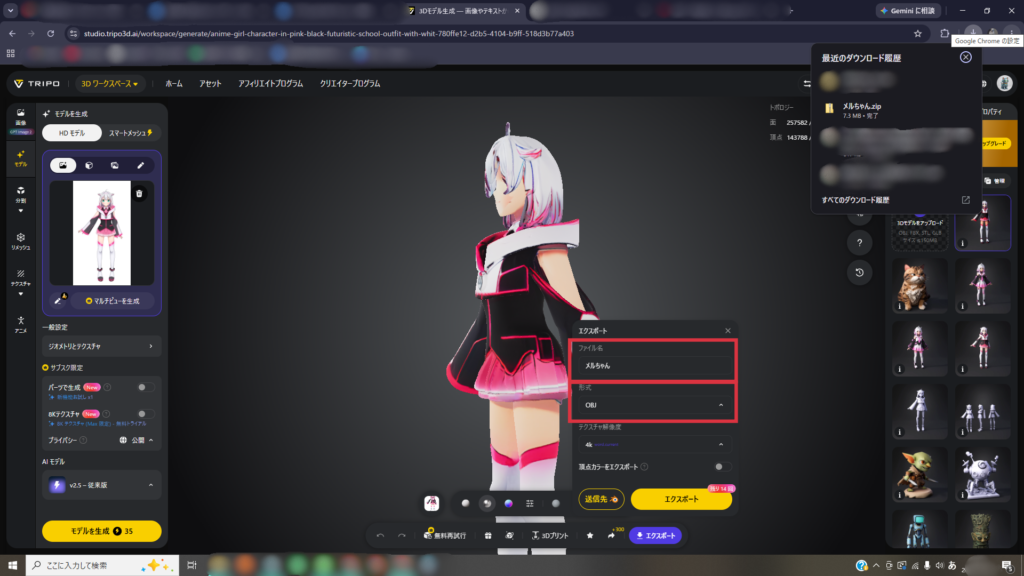
Task: Click the star favorite icon in bottom toolbar
Action: 590,536
